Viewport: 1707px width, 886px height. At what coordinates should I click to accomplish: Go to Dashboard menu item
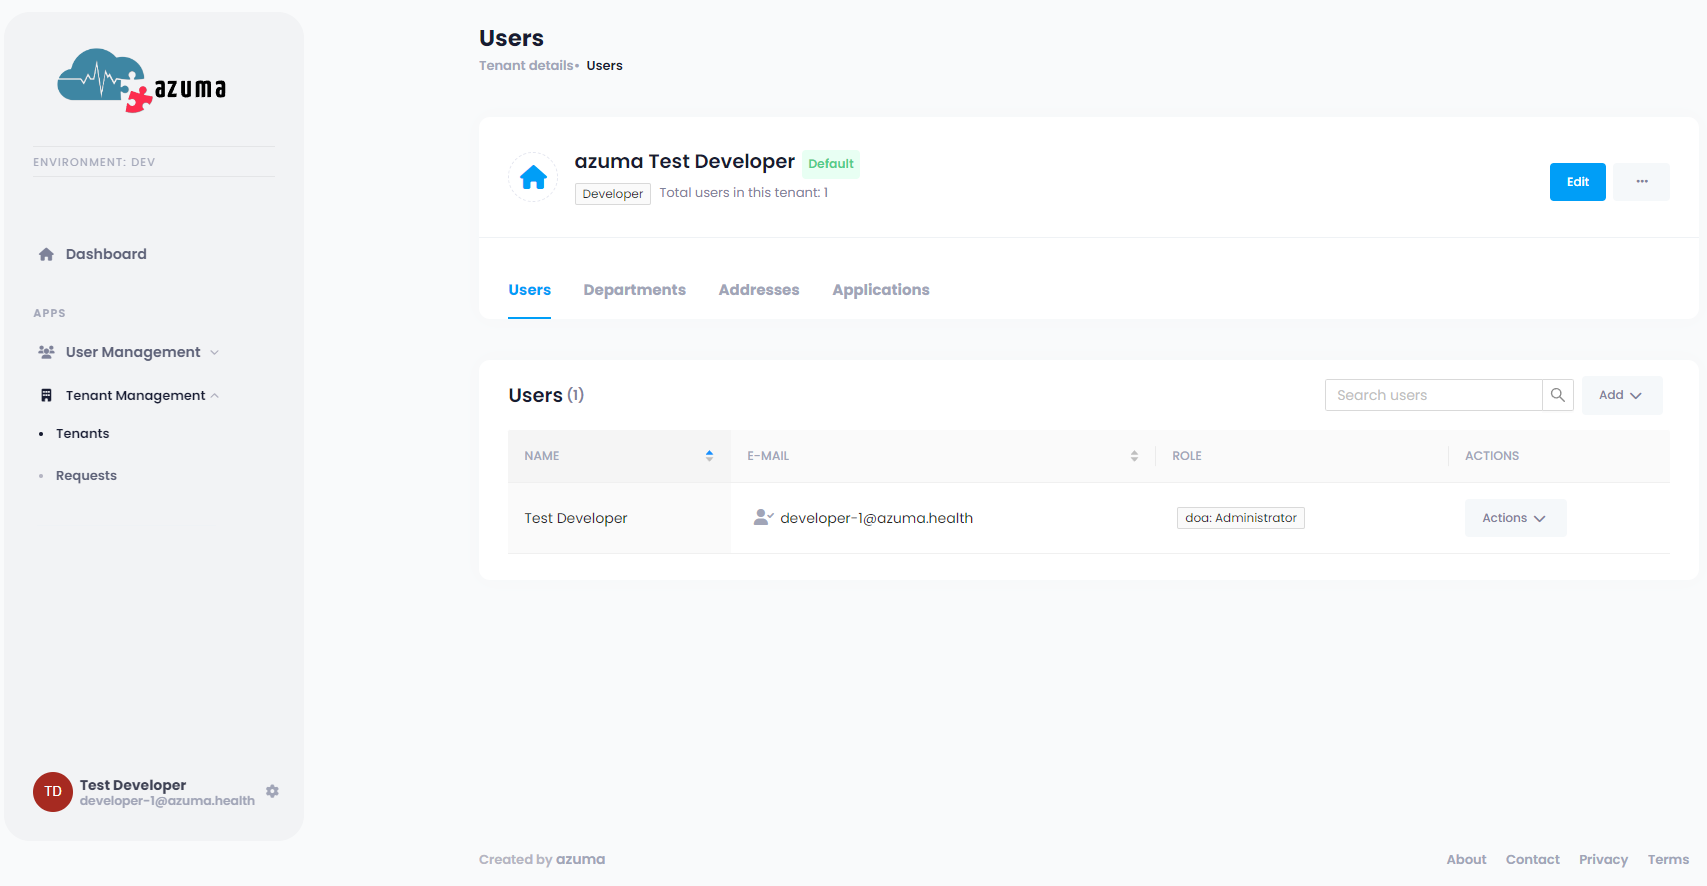(x=106, y=254)
